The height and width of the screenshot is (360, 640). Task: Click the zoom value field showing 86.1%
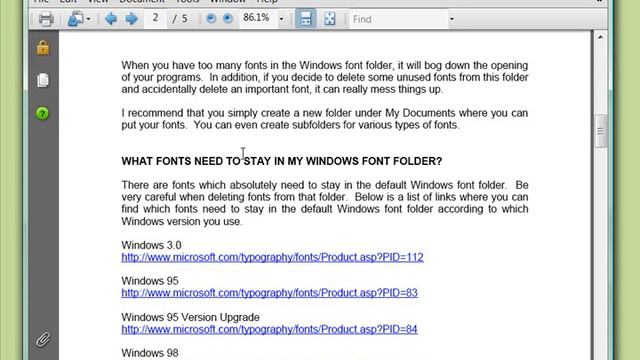257,18
